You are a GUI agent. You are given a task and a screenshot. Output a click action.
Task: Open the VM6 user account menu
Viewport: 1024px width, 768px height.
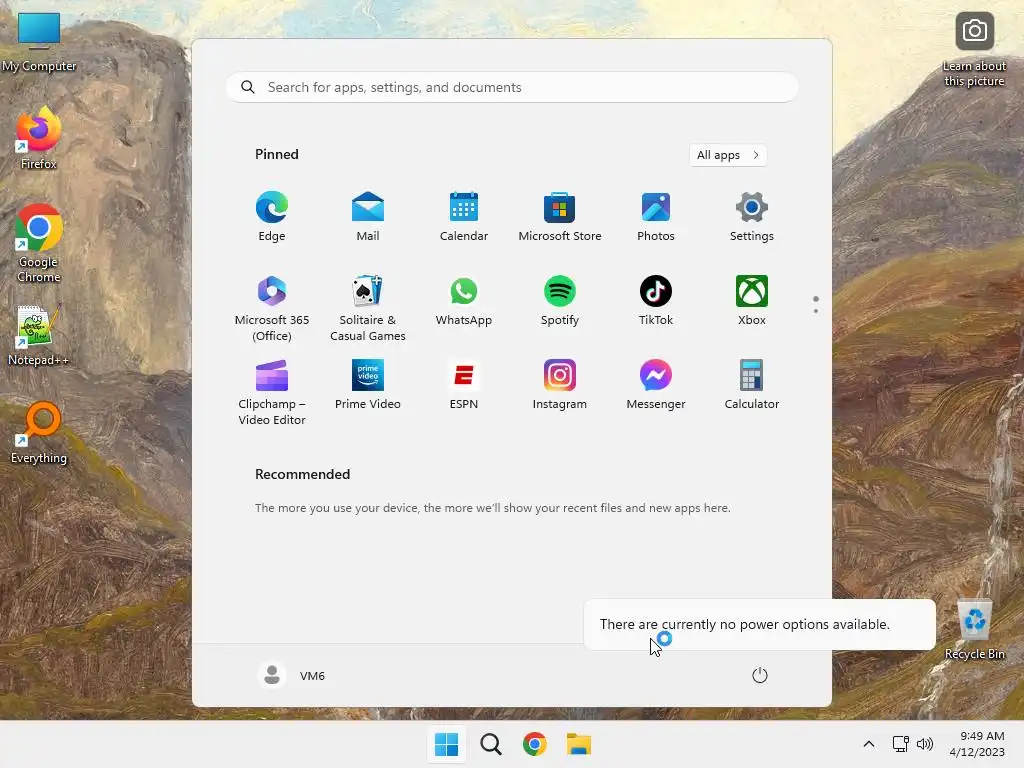[291, 675]
